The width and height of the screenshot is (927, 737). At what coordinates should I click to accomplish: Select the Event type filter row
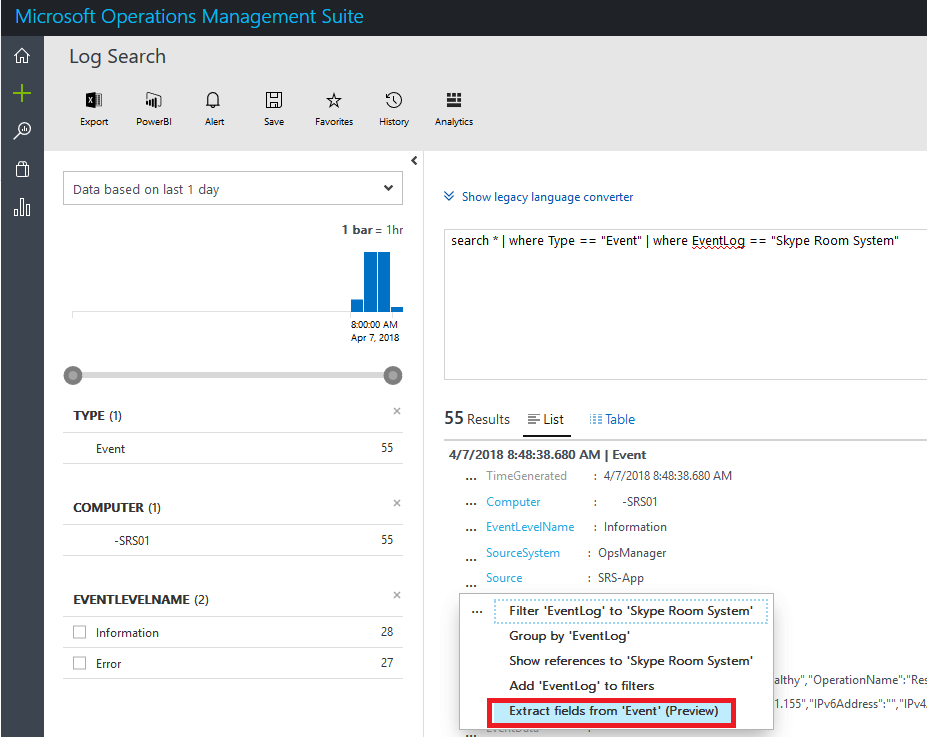233,449
